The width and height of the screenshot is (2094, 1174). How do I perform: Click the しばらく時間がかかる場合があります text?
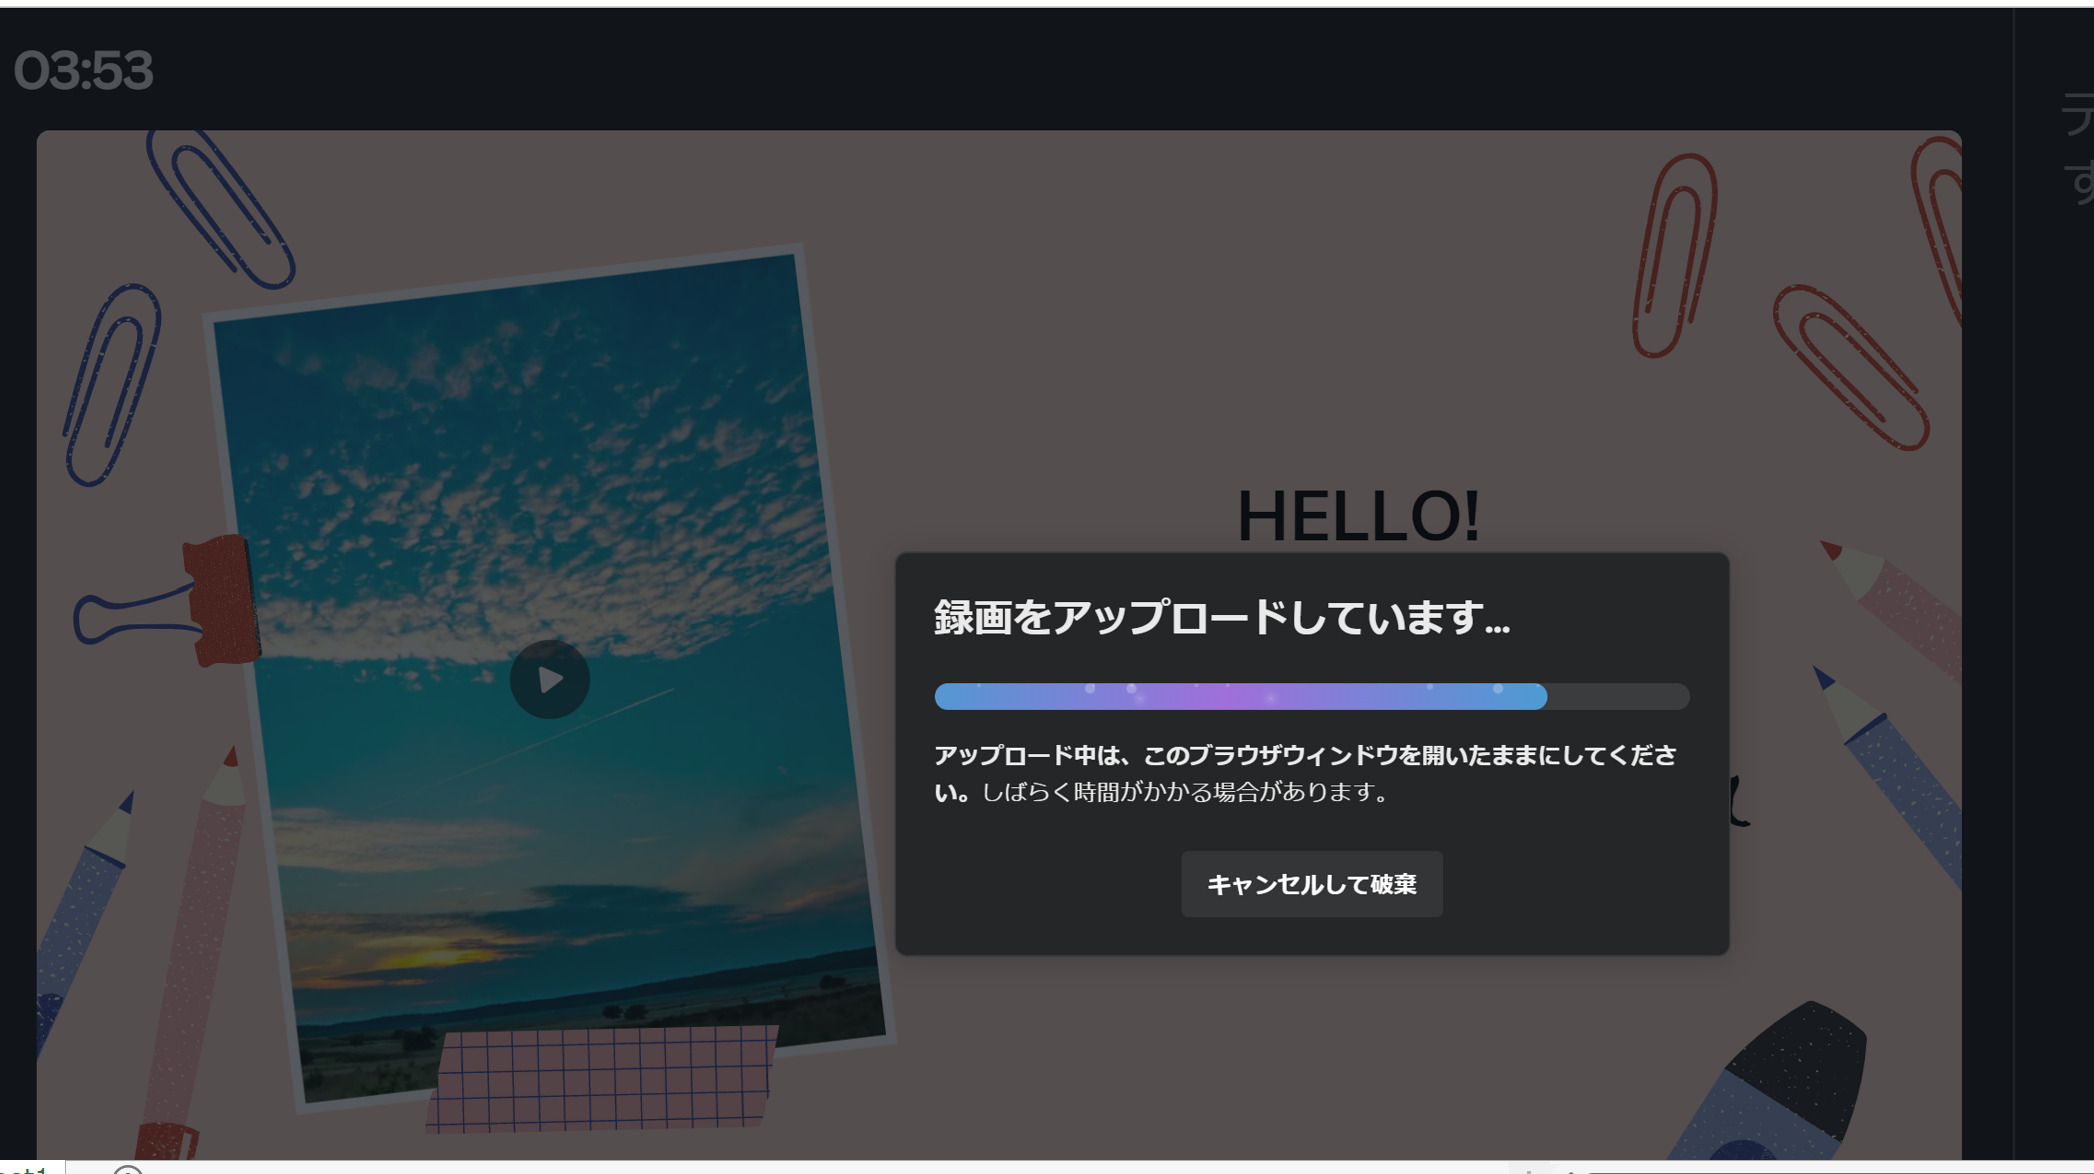coord(1184,792)
